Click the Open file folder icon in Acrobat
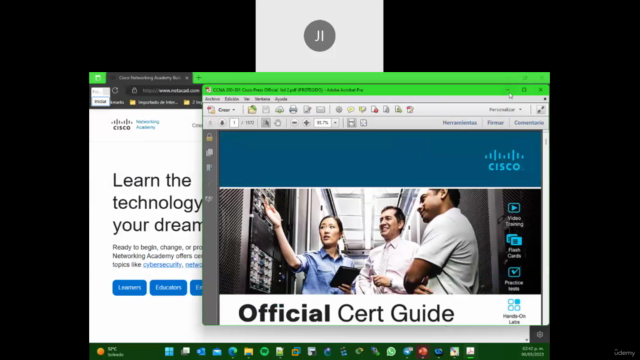This screenshot has width=640, height=360. [x=252, y=109]
